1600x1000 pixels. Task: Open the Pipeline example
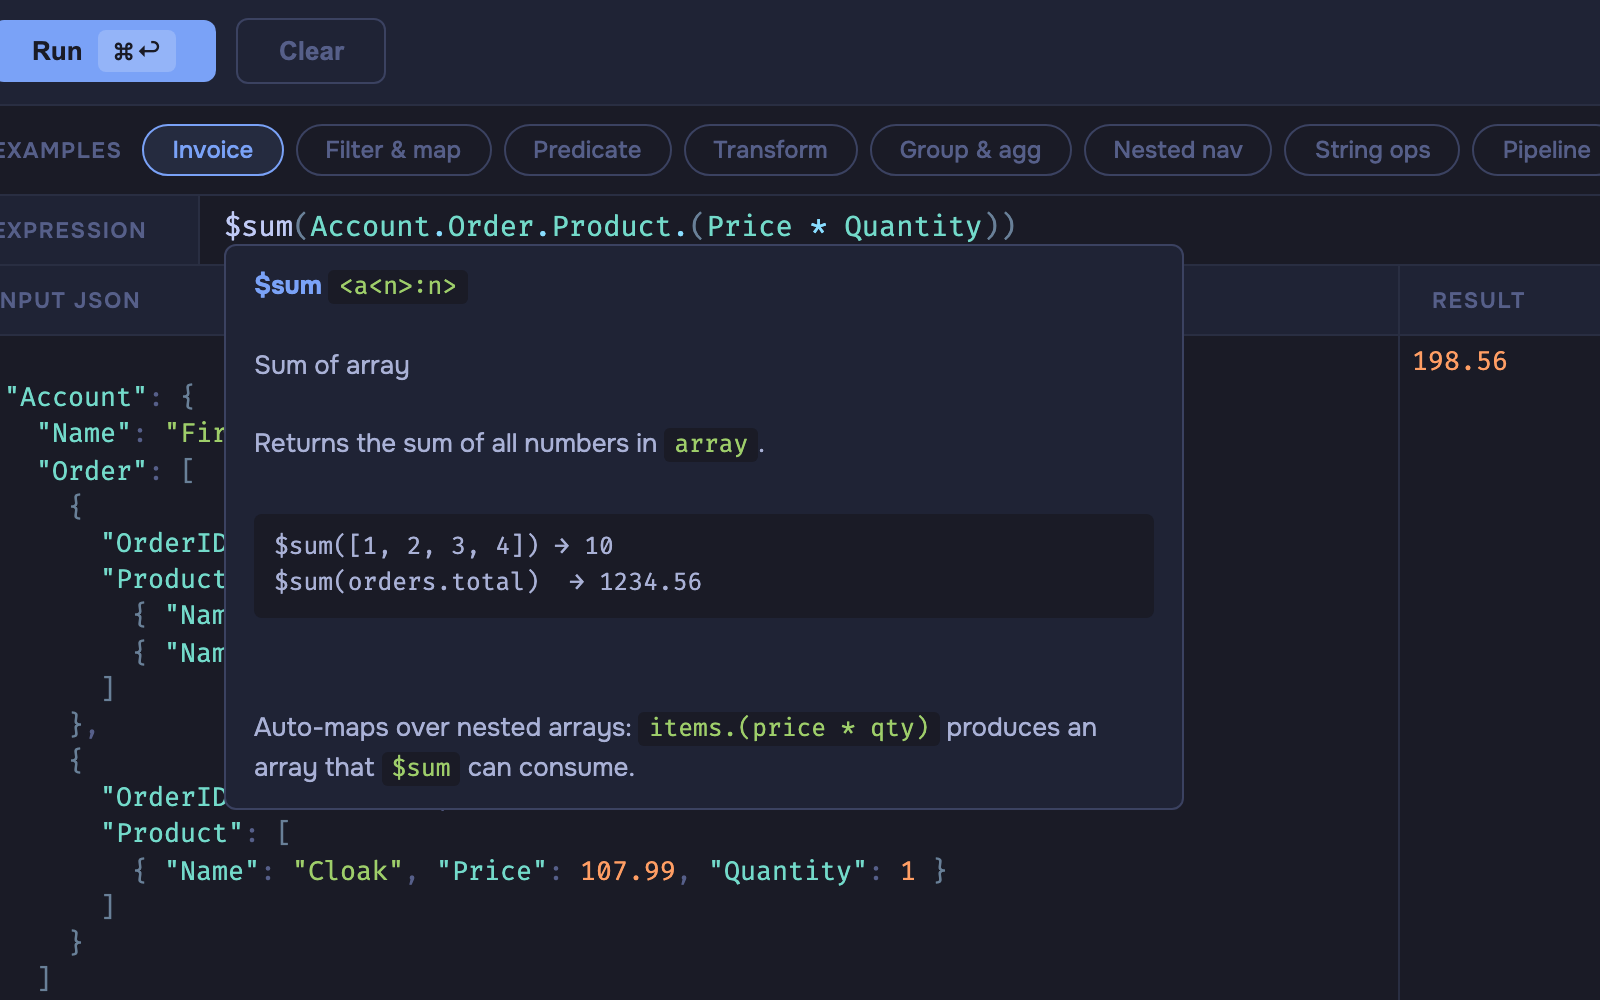click(1546, 150)
